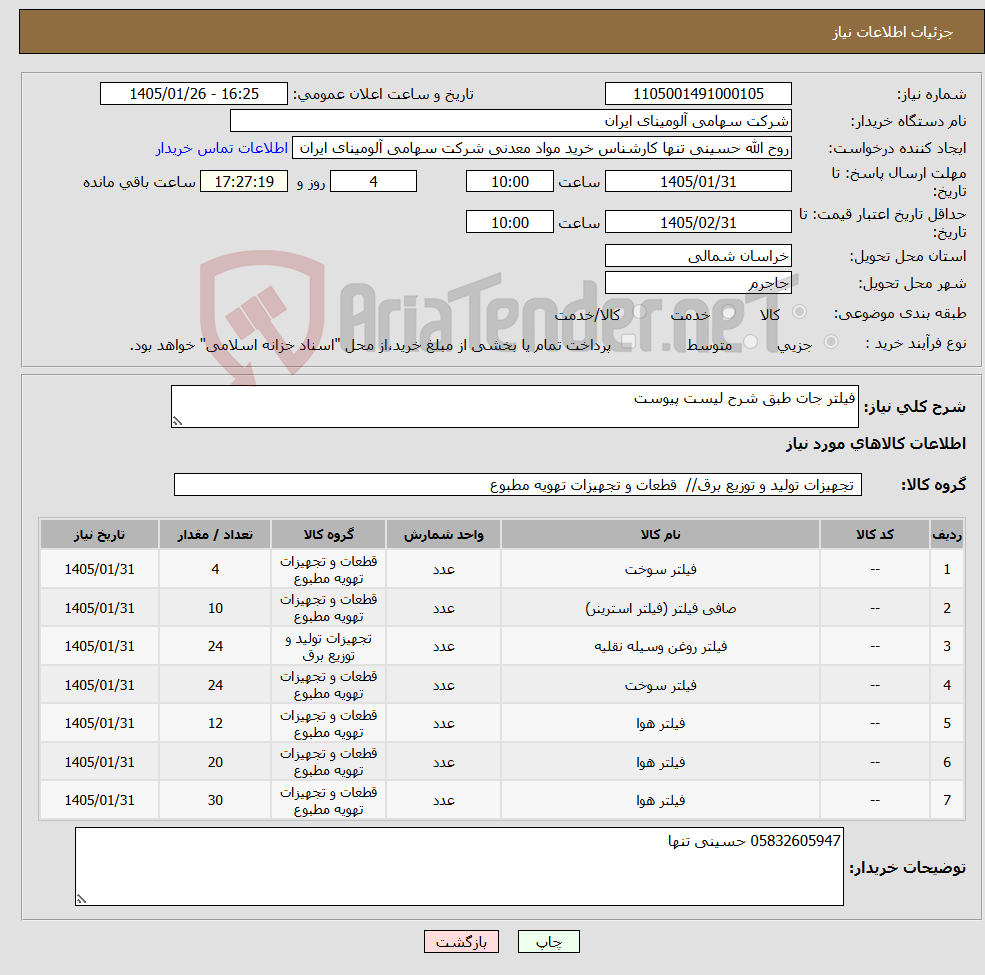
Task: Click تجهیزات تولید و توزیع برق group cell in row 3
Action: click(x=329, y=646)
